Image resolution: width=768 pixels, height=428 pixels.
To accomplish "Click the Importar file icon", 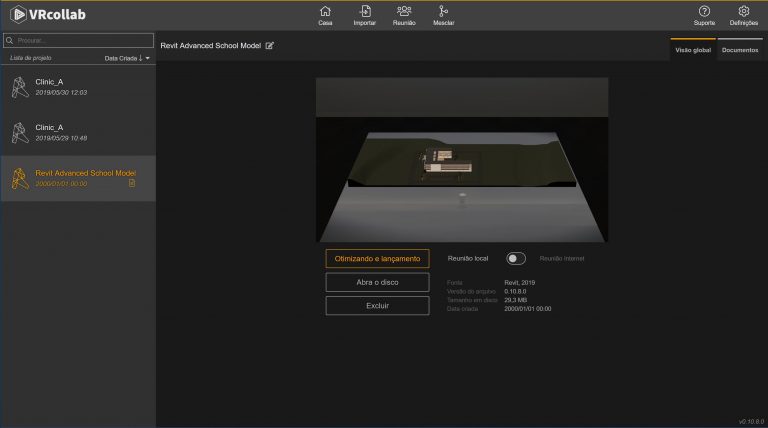I will [x=365, y=11].
